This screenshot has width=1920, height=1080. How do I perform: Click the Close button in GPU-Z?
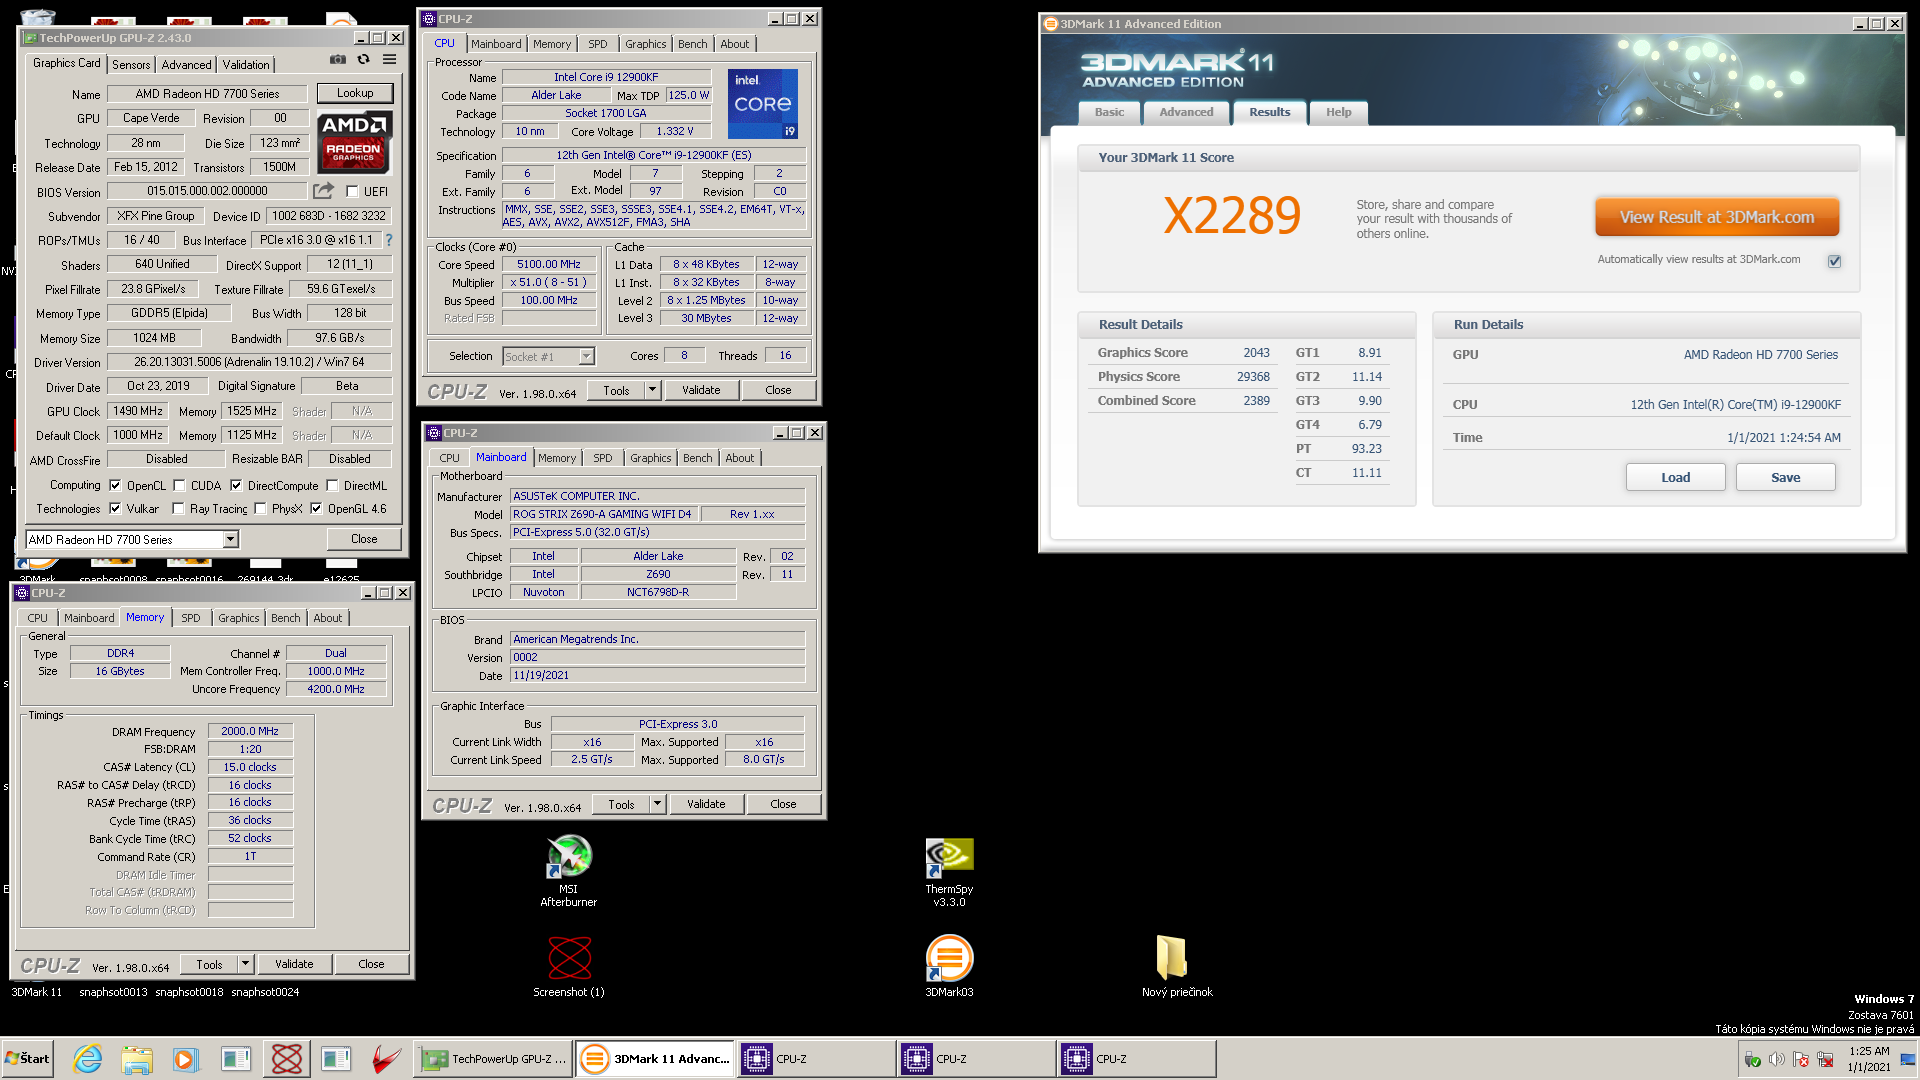click(x=364, y=539)
